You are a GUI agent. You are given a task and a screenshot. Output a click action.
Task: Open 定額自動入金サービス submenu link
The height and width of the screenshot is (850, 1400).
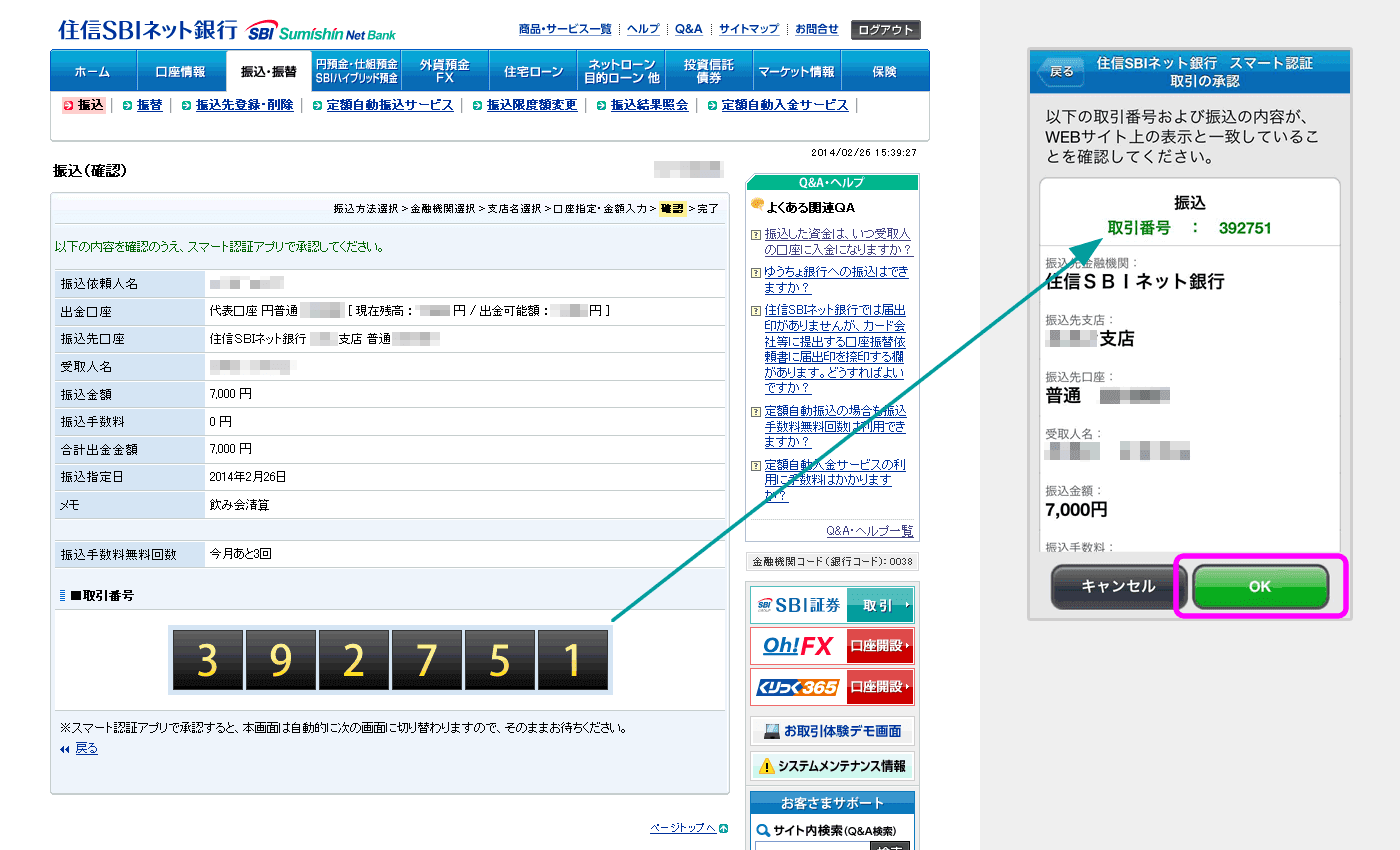pos(785,105)
